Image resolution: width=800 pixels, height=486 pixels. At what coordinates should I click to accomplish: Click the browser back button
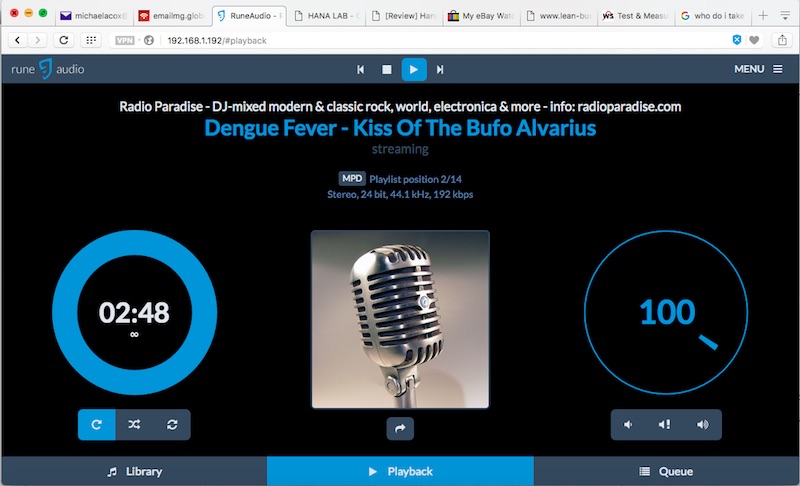(18, 40)
